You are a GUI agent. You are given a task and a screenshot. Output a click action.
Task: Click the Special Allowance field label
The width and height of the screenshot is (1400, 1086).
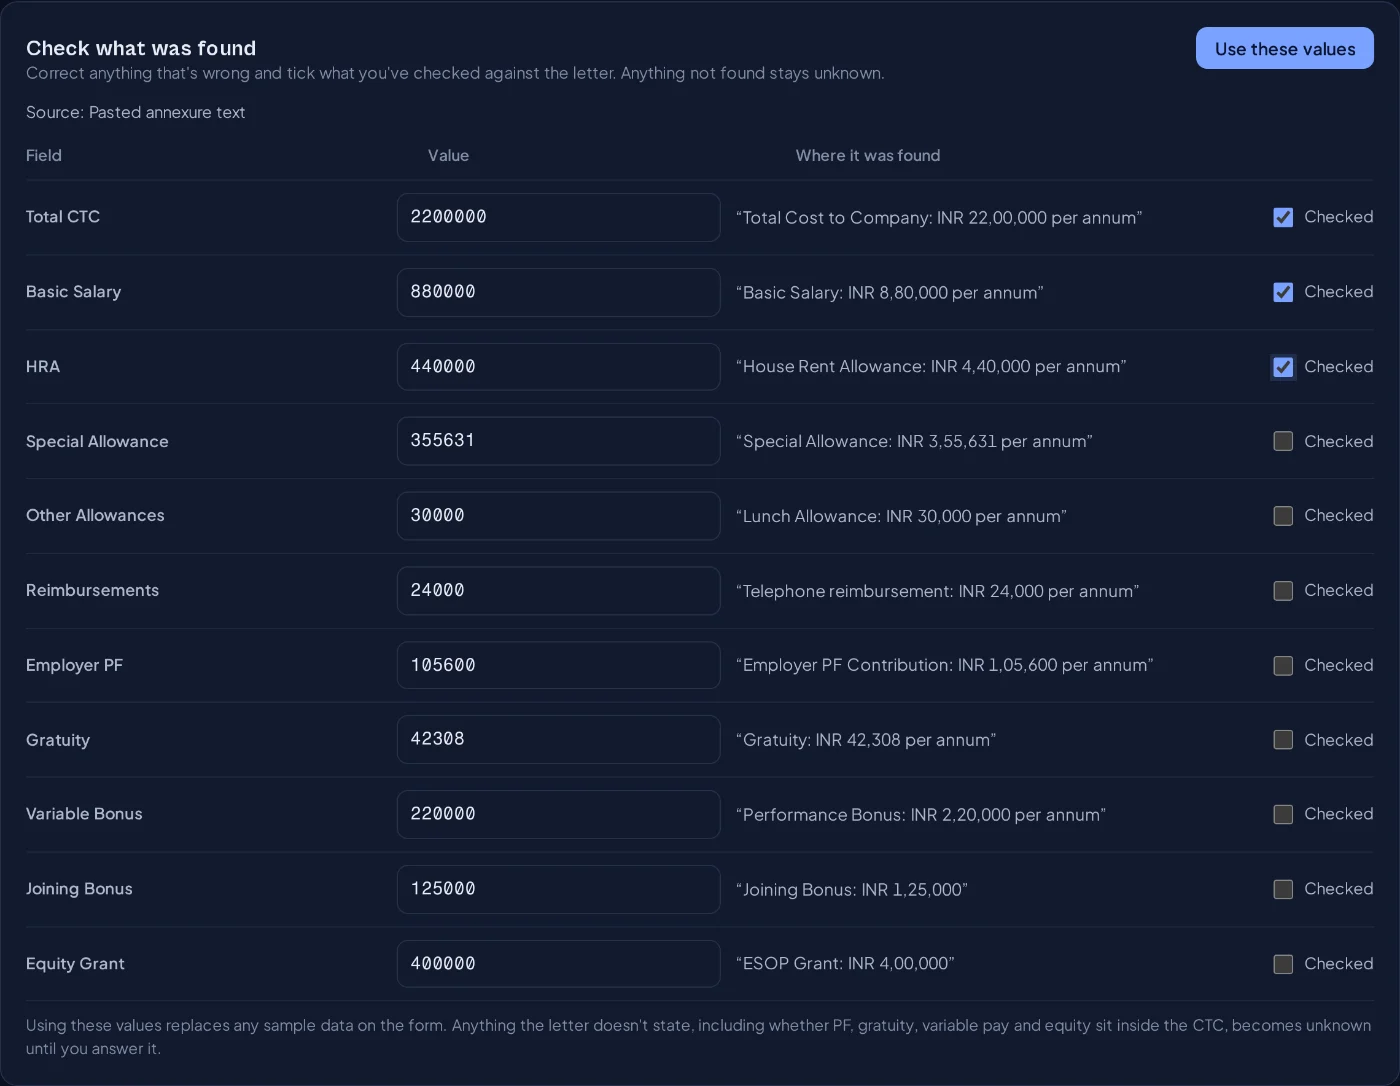97,442
